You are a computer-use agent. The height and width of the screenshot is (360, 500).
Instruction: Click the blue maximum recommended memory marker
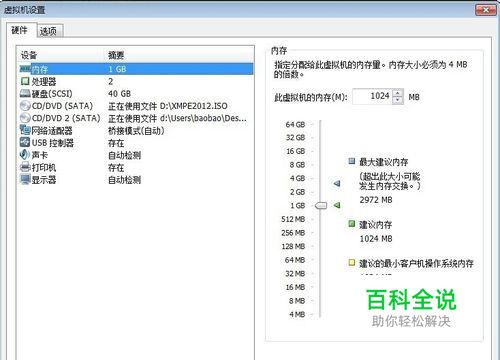(337, 183)
